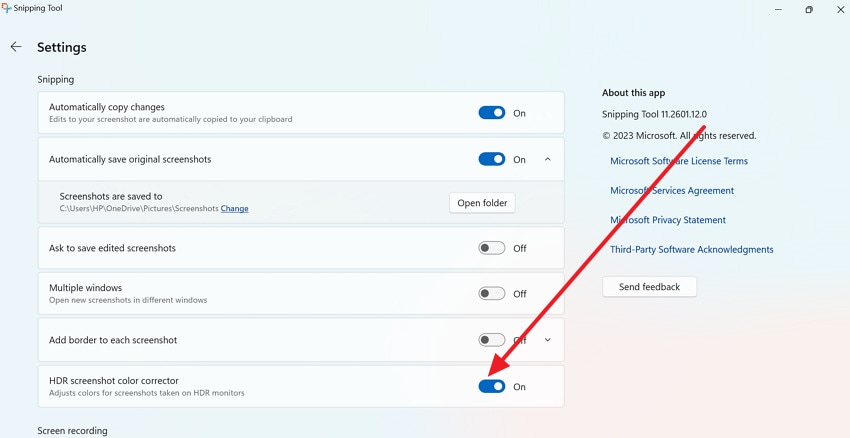Enable Add border to each screenshot
Screen dimensions: 850x438
point(492,340)
